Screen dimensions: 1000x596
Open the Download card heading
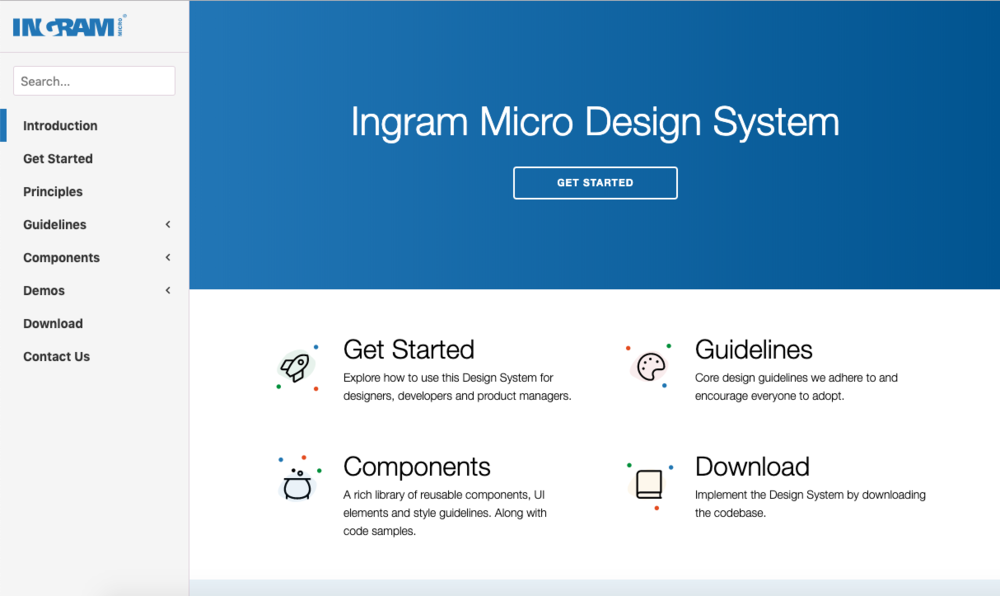point(752,467)
